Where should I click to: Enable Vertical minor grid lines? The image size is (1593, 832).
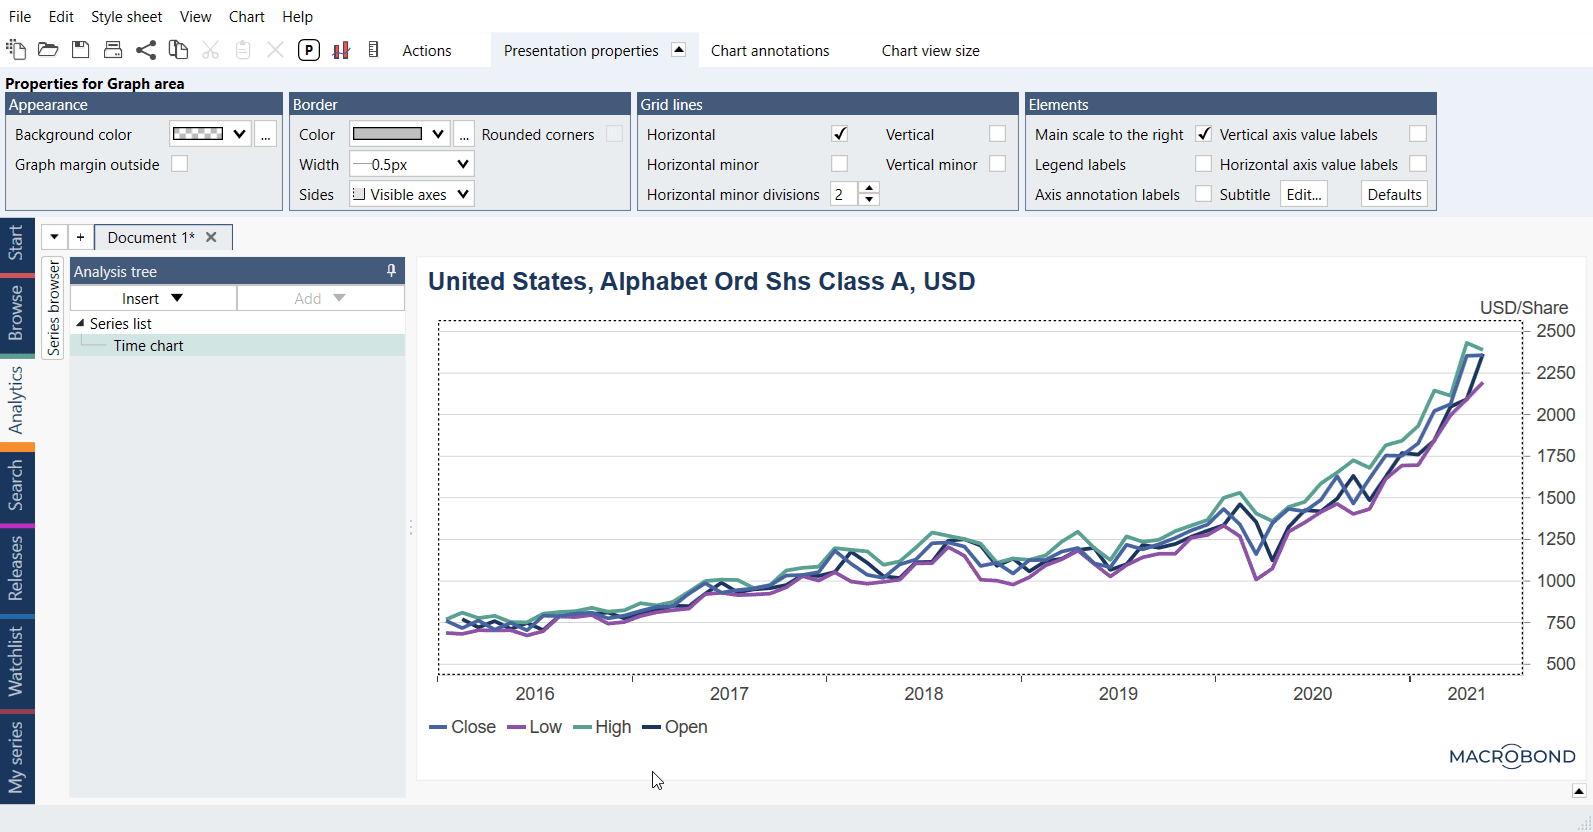[997, 164]
